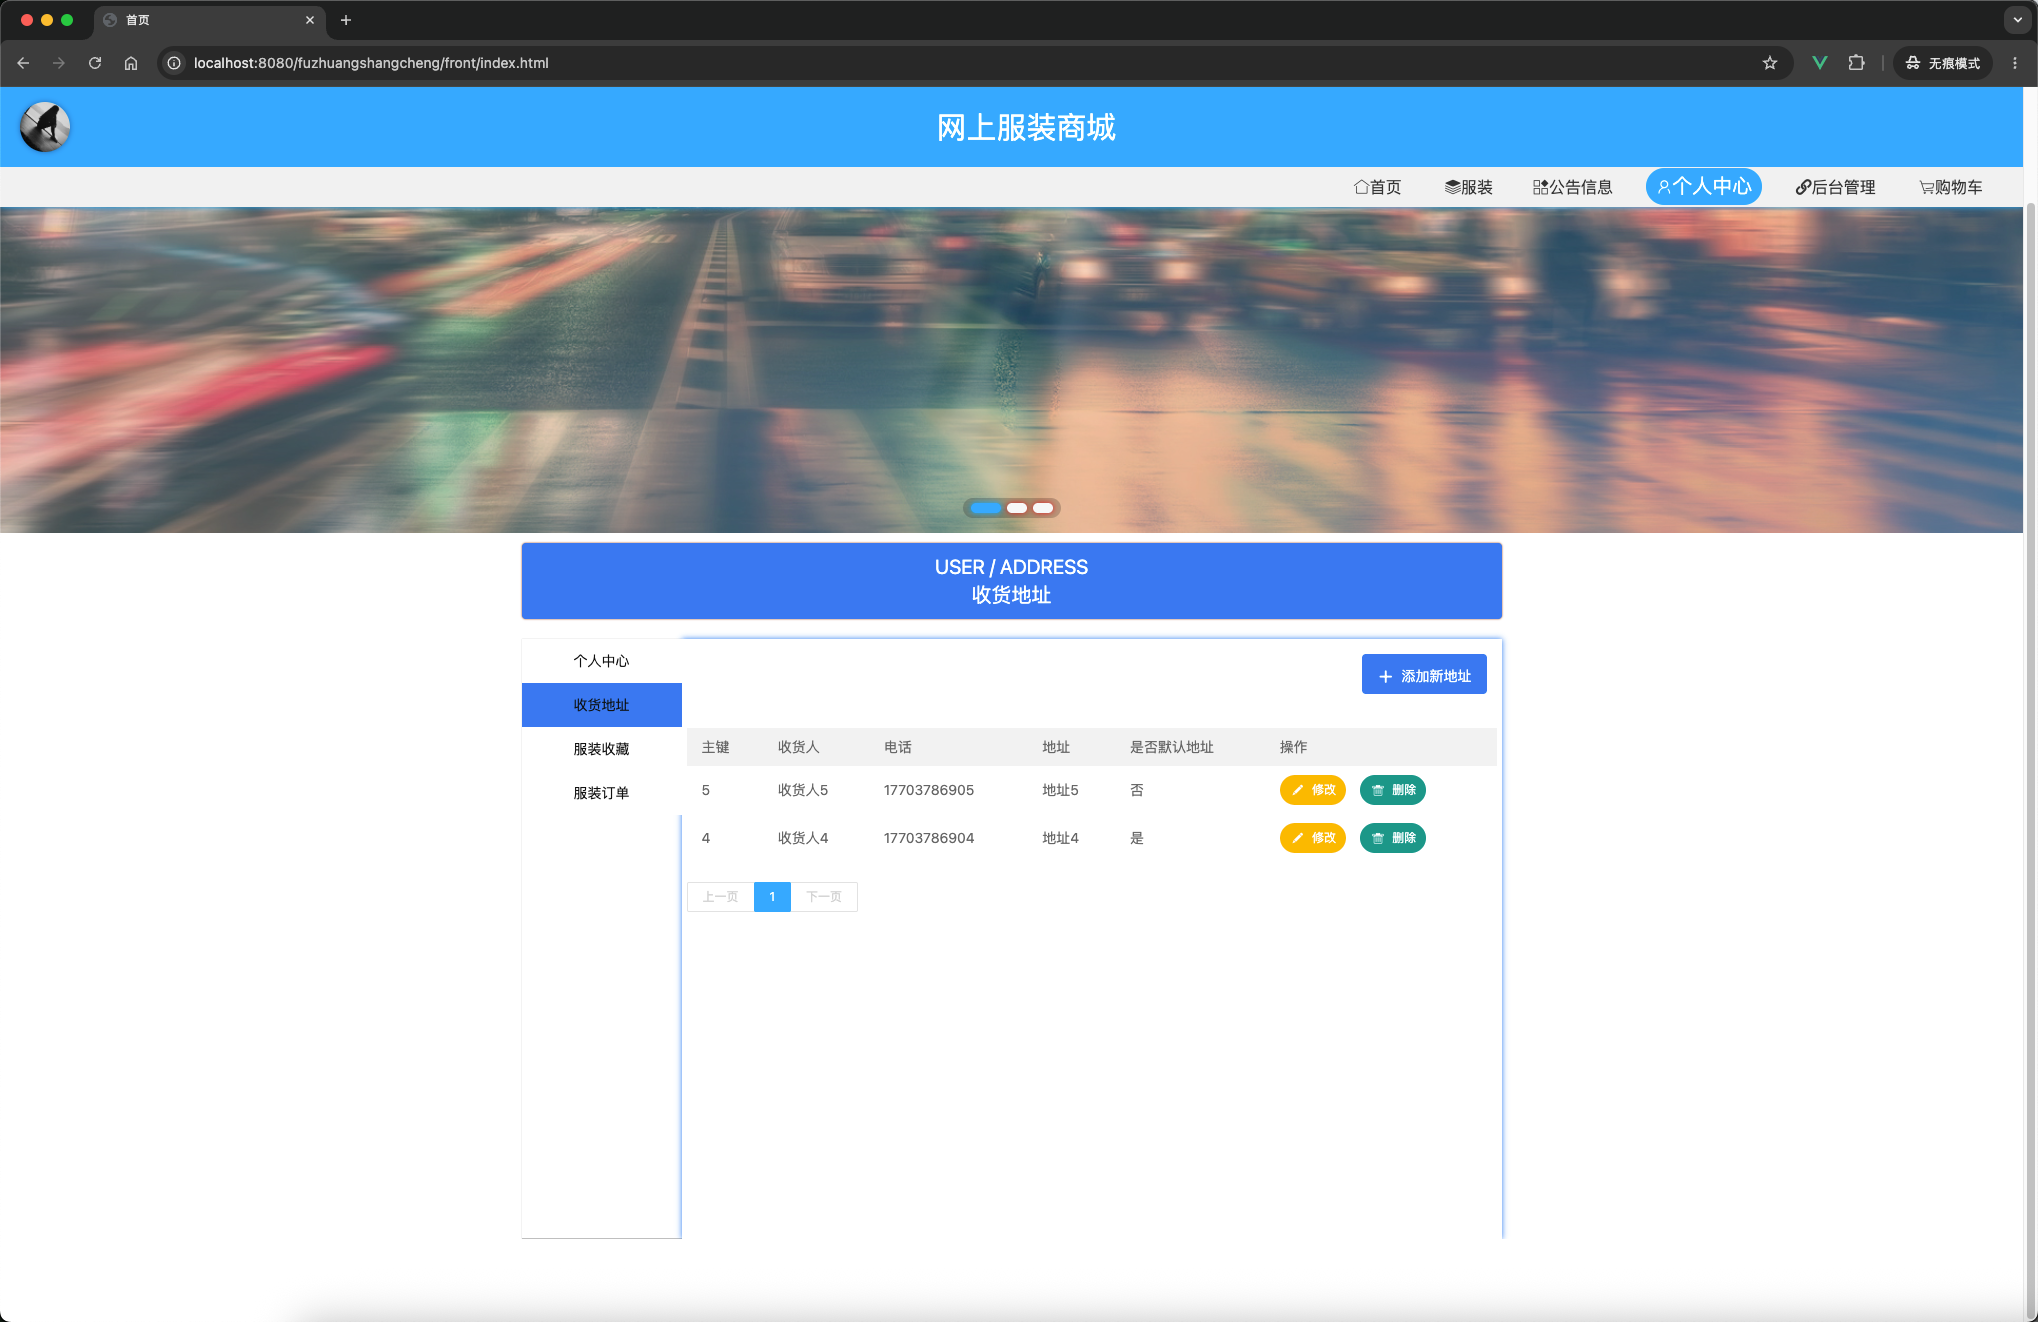Click the browser back arrow
Viewport: 2038px width, 1322px height.
[x=23, y=63]
